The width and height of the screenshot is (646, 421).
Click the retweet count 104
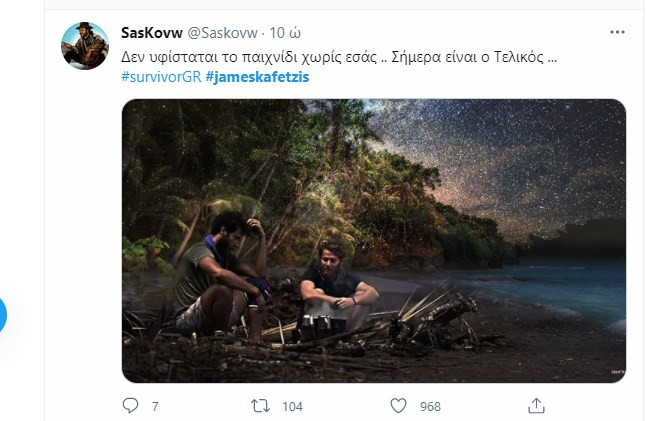click(292, 407)
